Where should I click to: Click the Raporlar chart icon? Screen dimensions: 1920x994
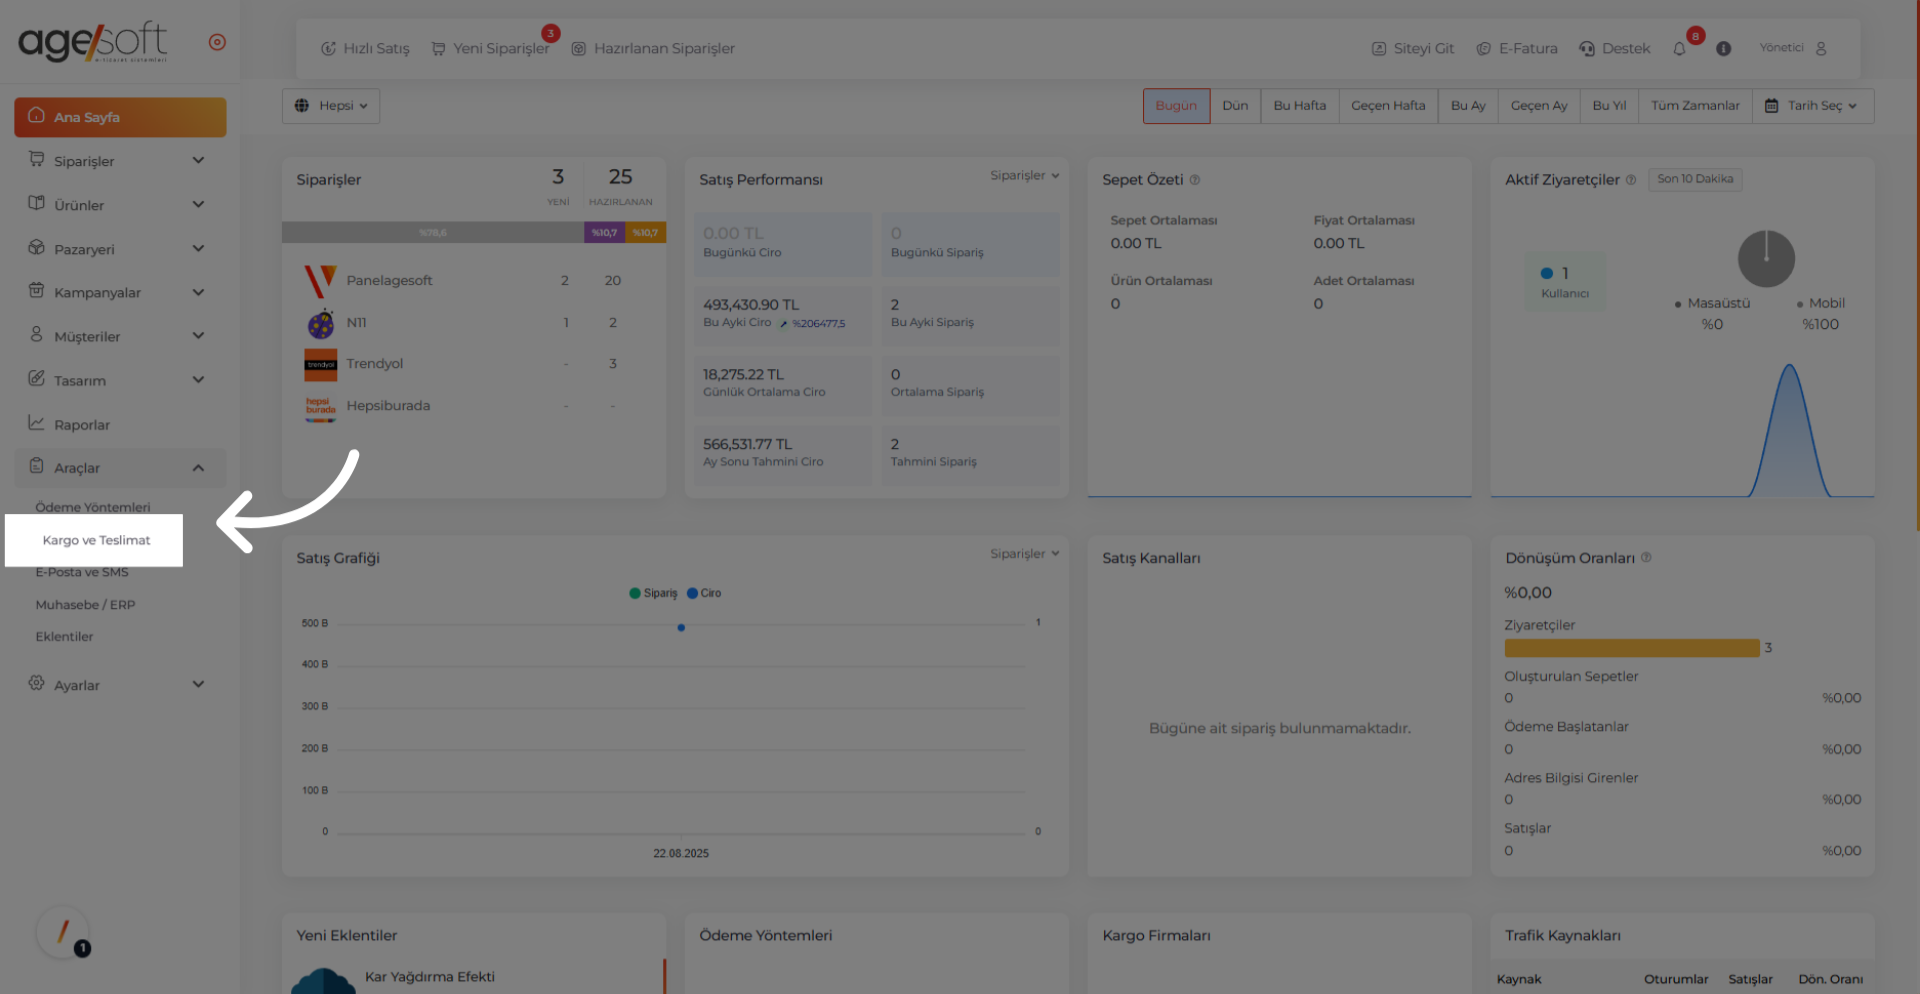point(36,423)
